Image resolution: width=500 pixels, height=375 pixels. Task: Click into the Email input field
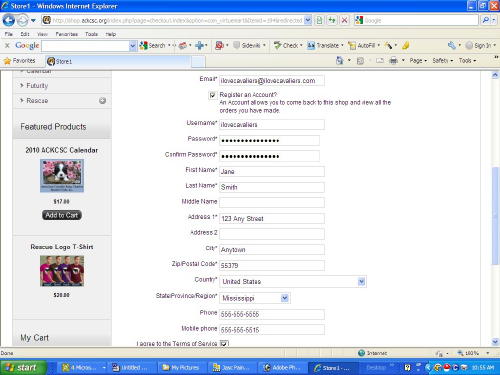pos(272,81)
